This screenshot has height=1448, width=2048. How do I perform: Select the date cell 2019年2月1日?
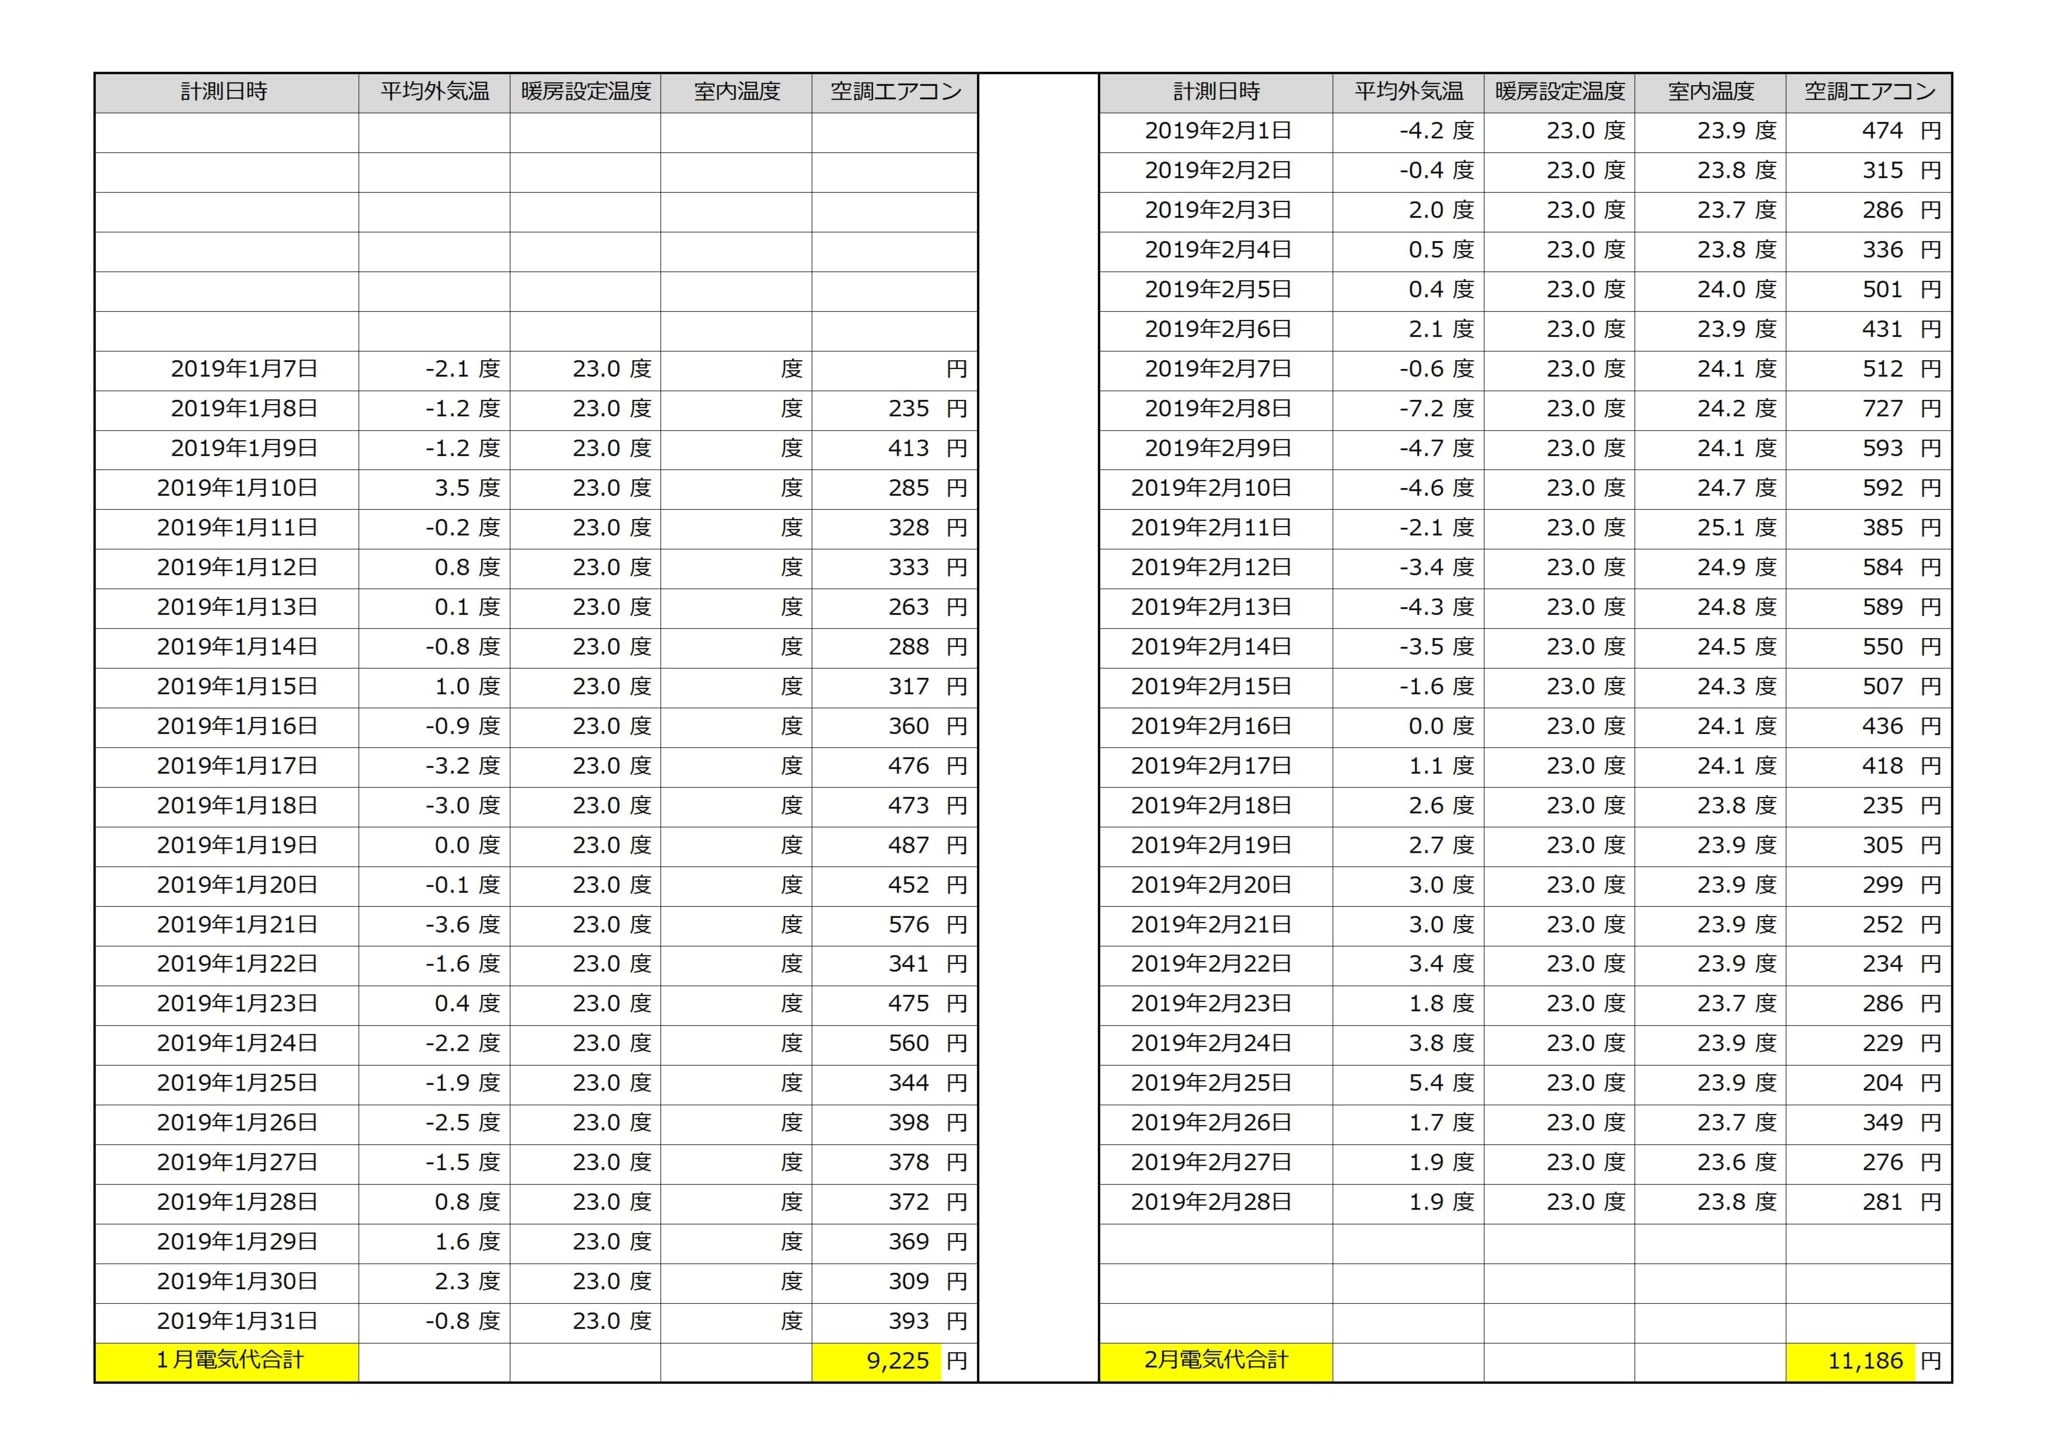(x=1216, y=132)
